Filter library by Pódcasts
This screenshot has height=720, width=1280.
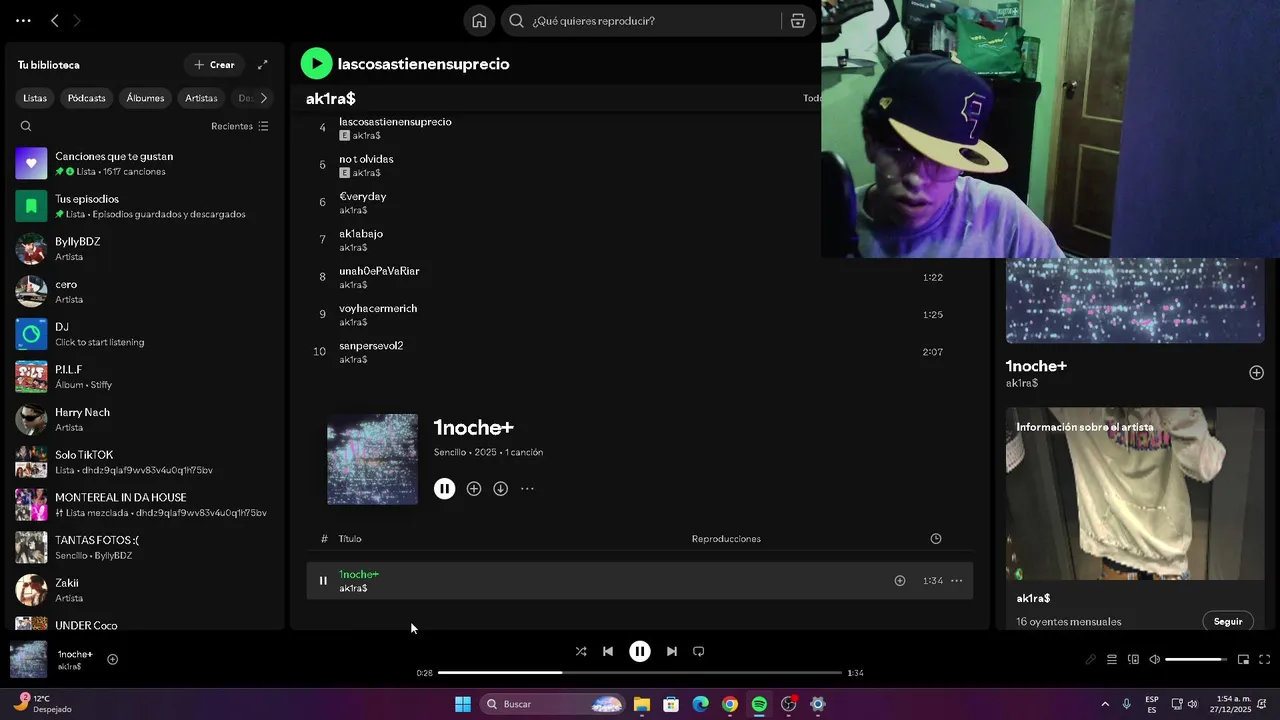point(86,98)
